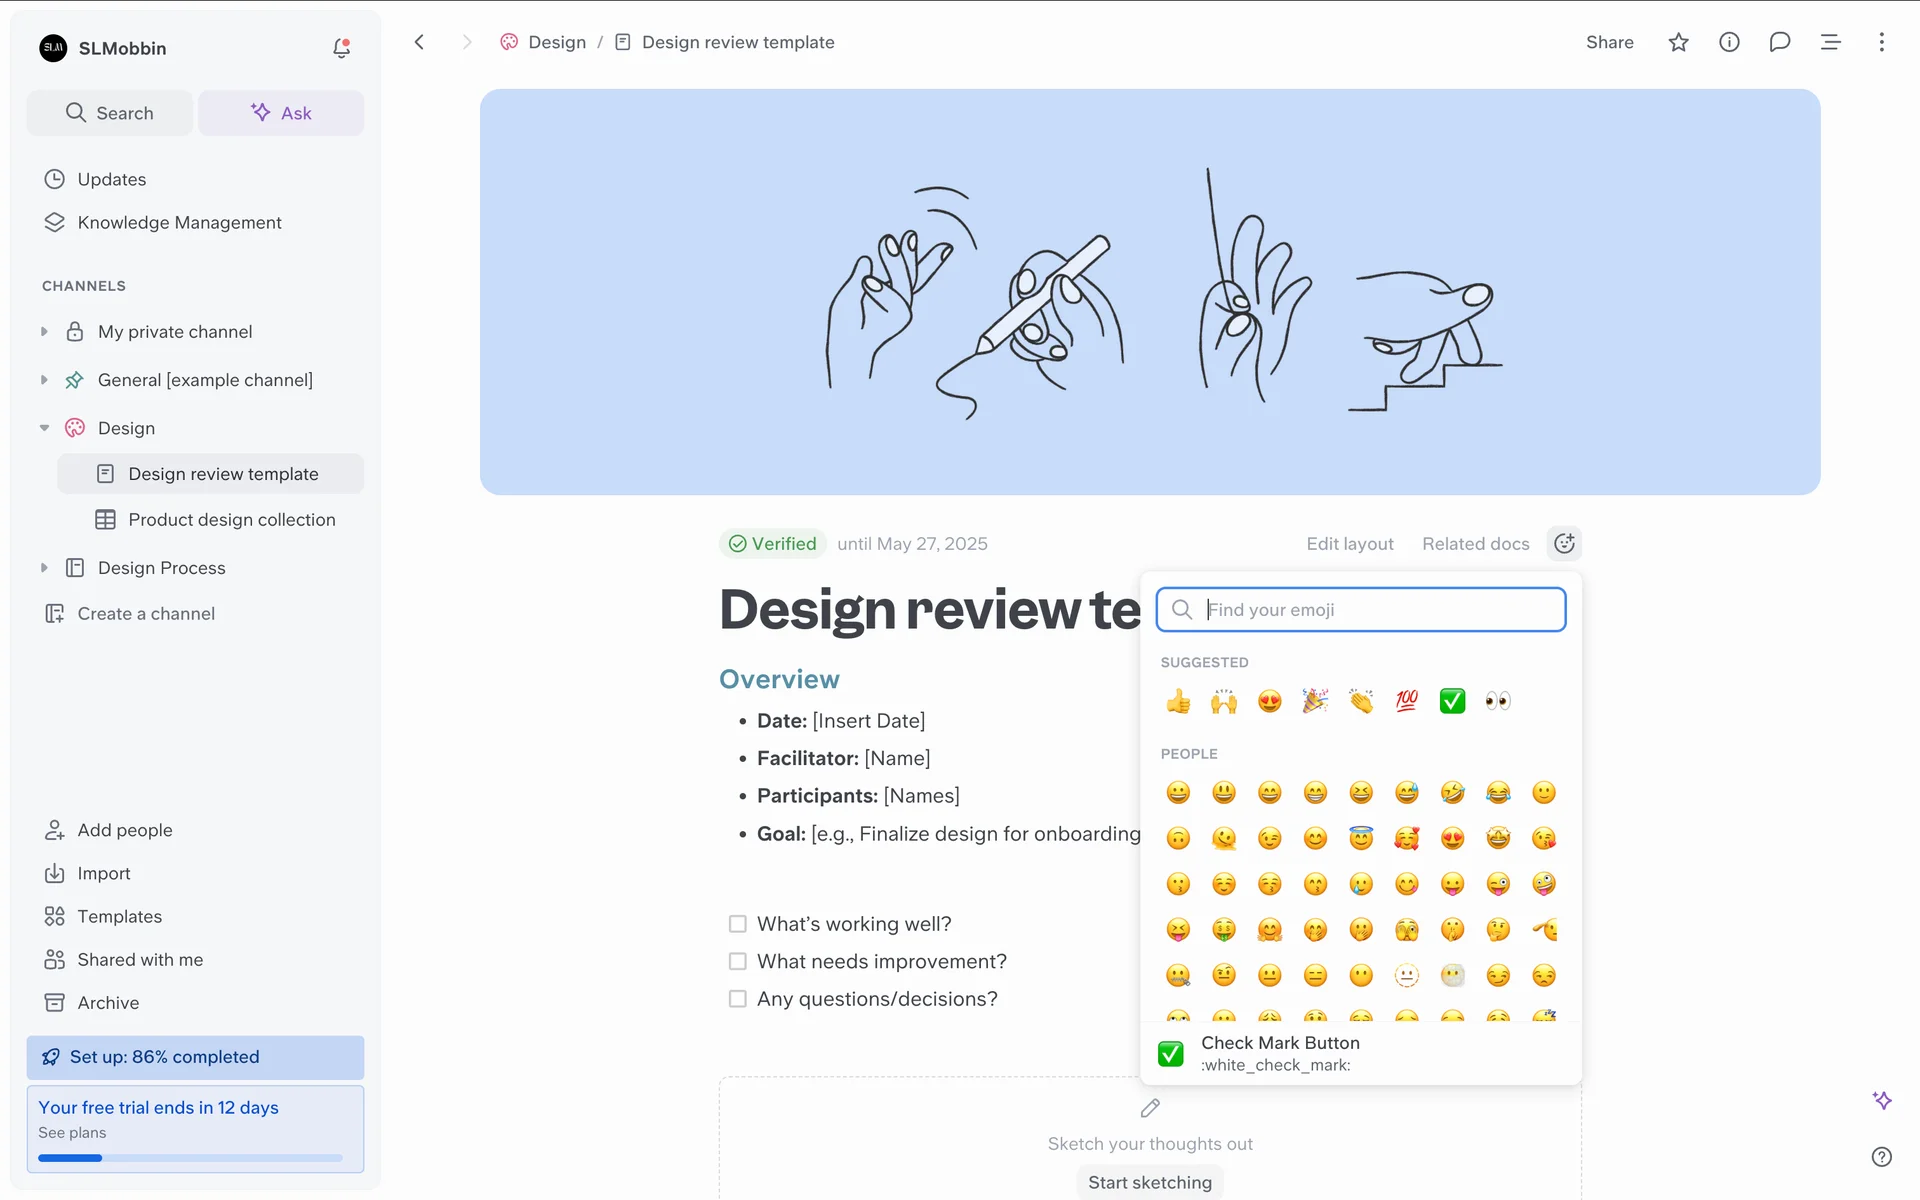Tick the "Any questions/decisions?" checkbox

pyautogui.click(x=738, y=999)
